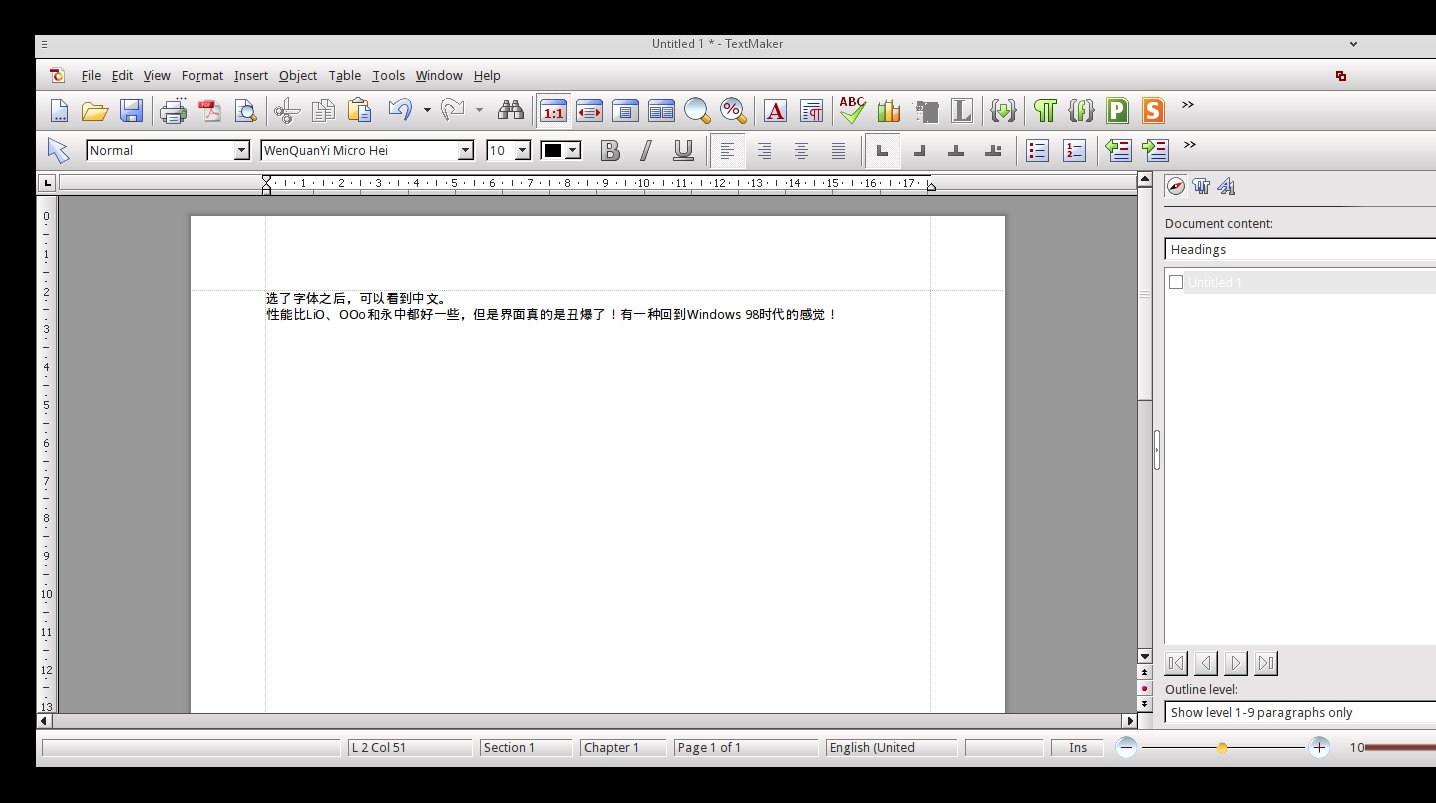Center the paragraph
The width and height of the screenshot is (1436, 803).
801,150
